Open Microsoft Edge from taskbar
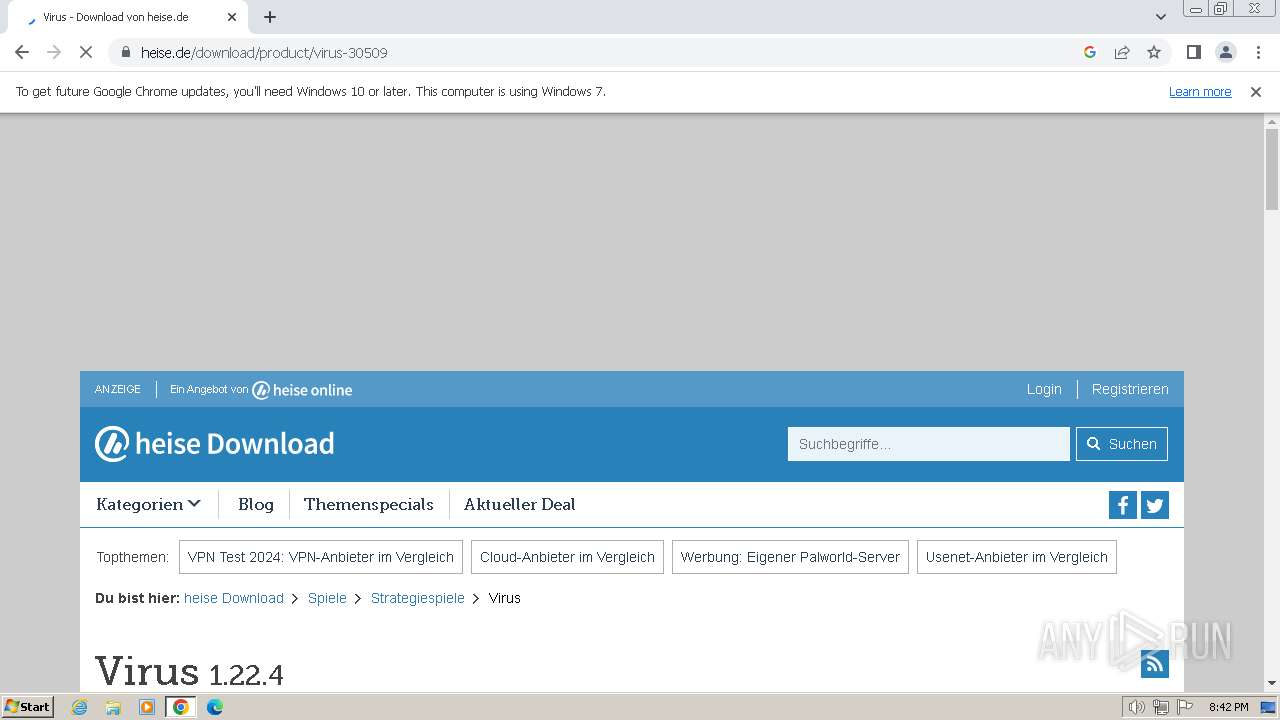 click(215, 707)
